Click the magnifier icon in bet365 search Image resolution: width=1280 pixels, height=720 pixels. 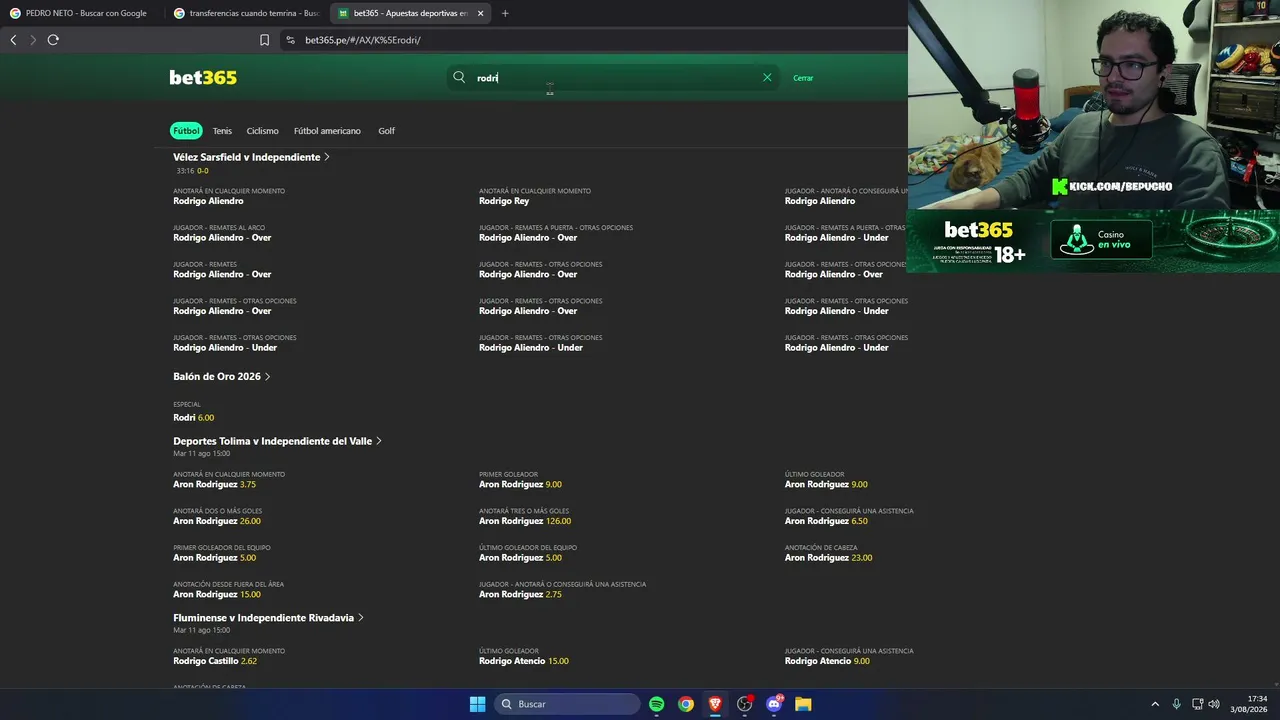pyautogui.click(x=459, y=77)
